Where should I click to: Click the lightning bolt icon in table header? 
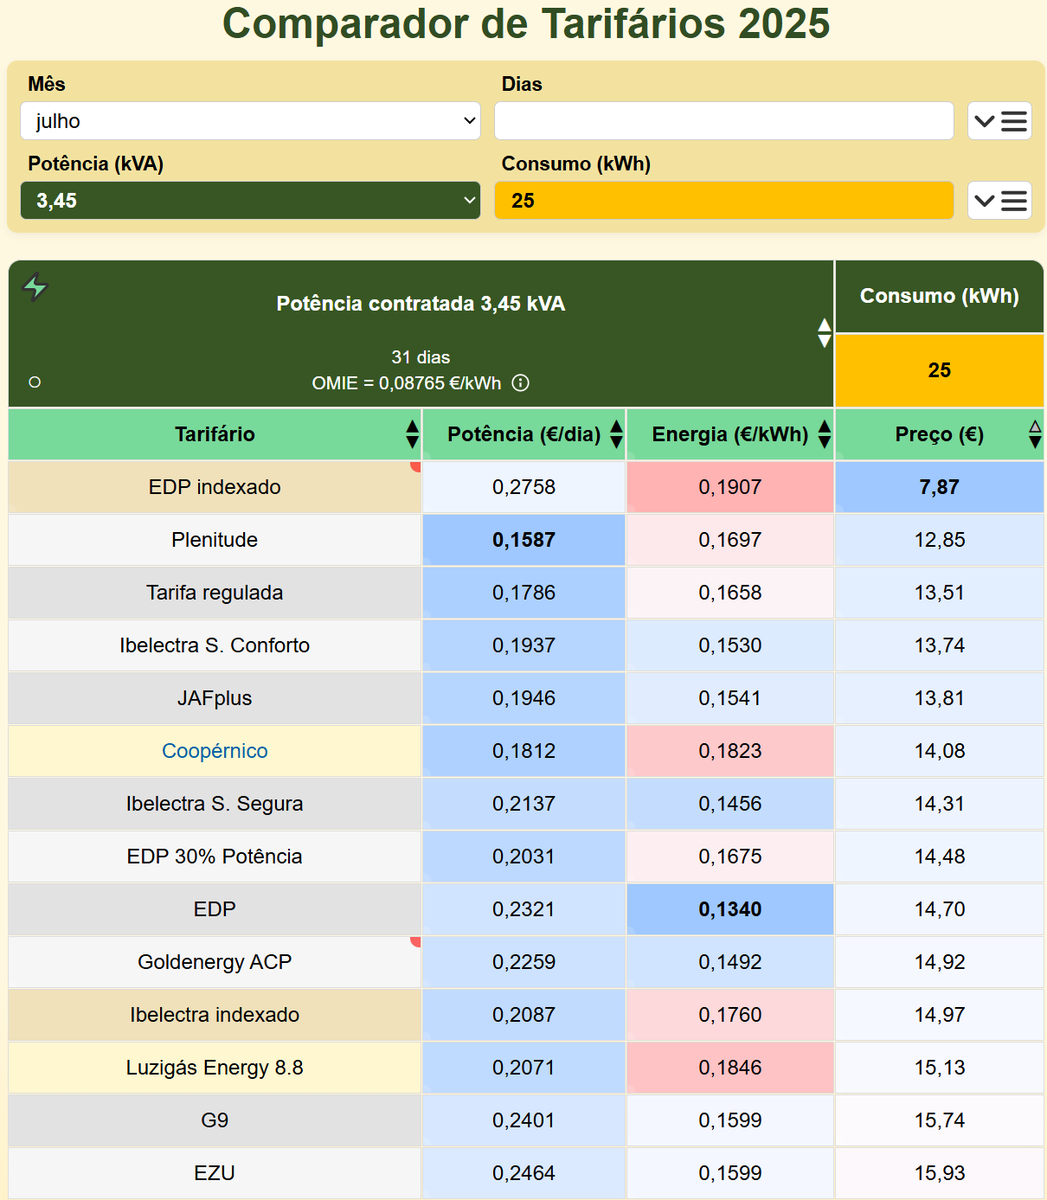coord(35,287)
